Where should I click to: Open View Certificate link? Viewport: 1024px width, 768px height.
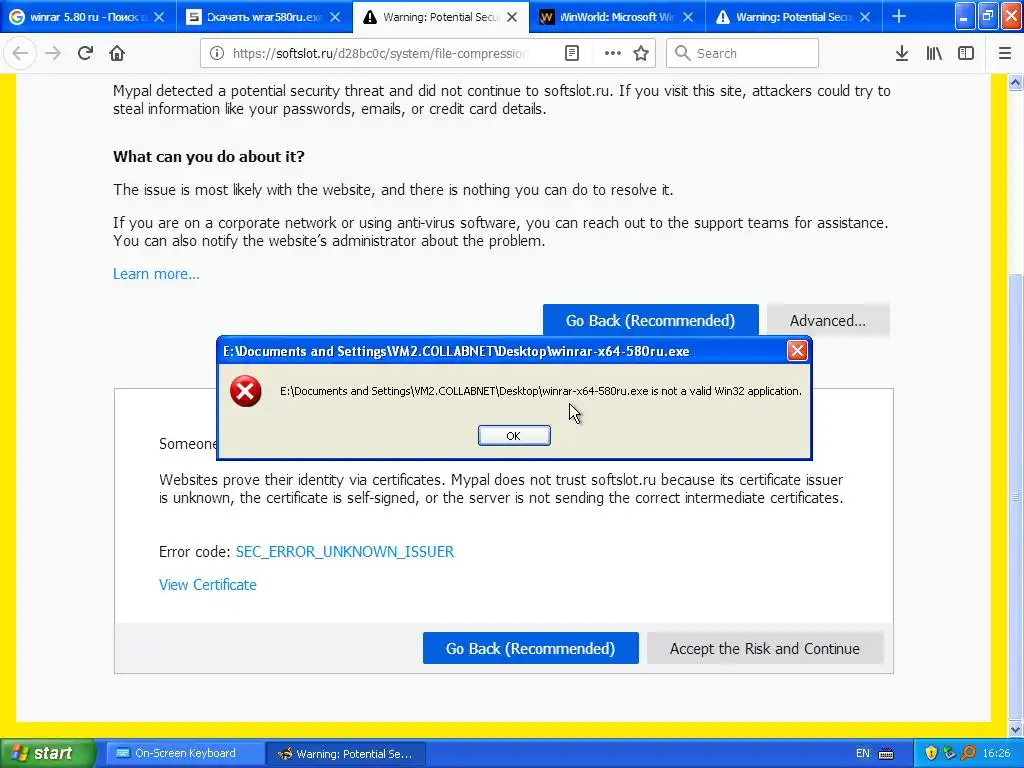tap(208, 585)
